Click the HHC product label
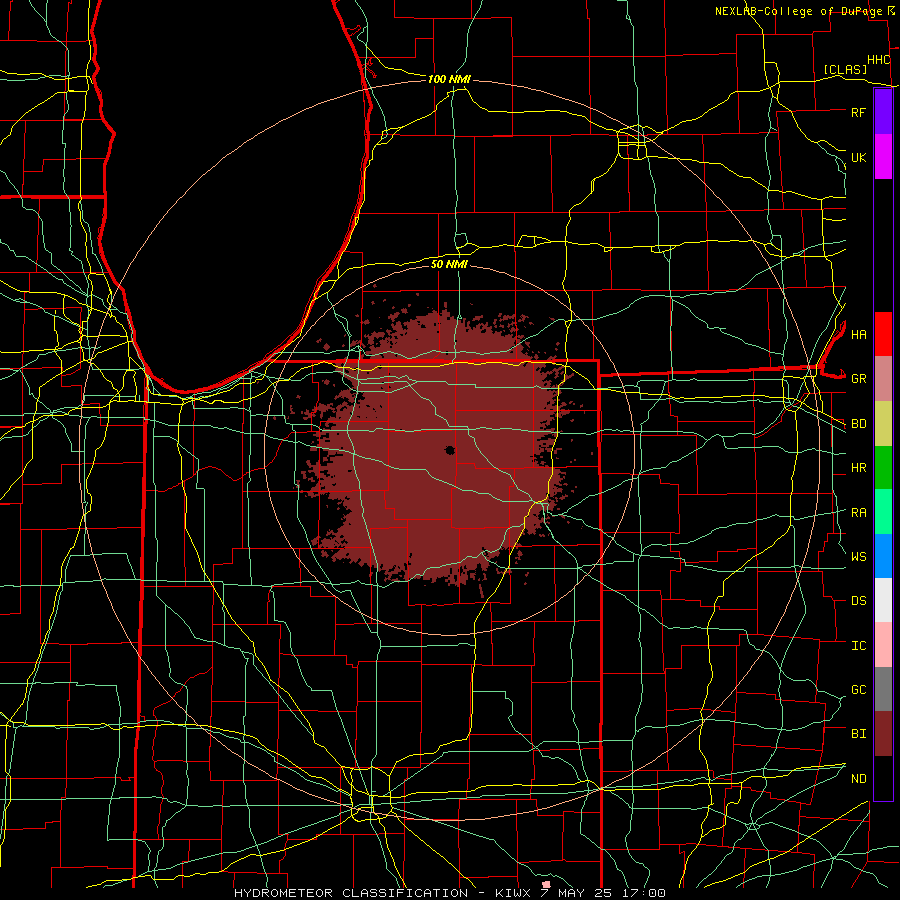This screenshot has height=900, width=900. coord(878,60)
